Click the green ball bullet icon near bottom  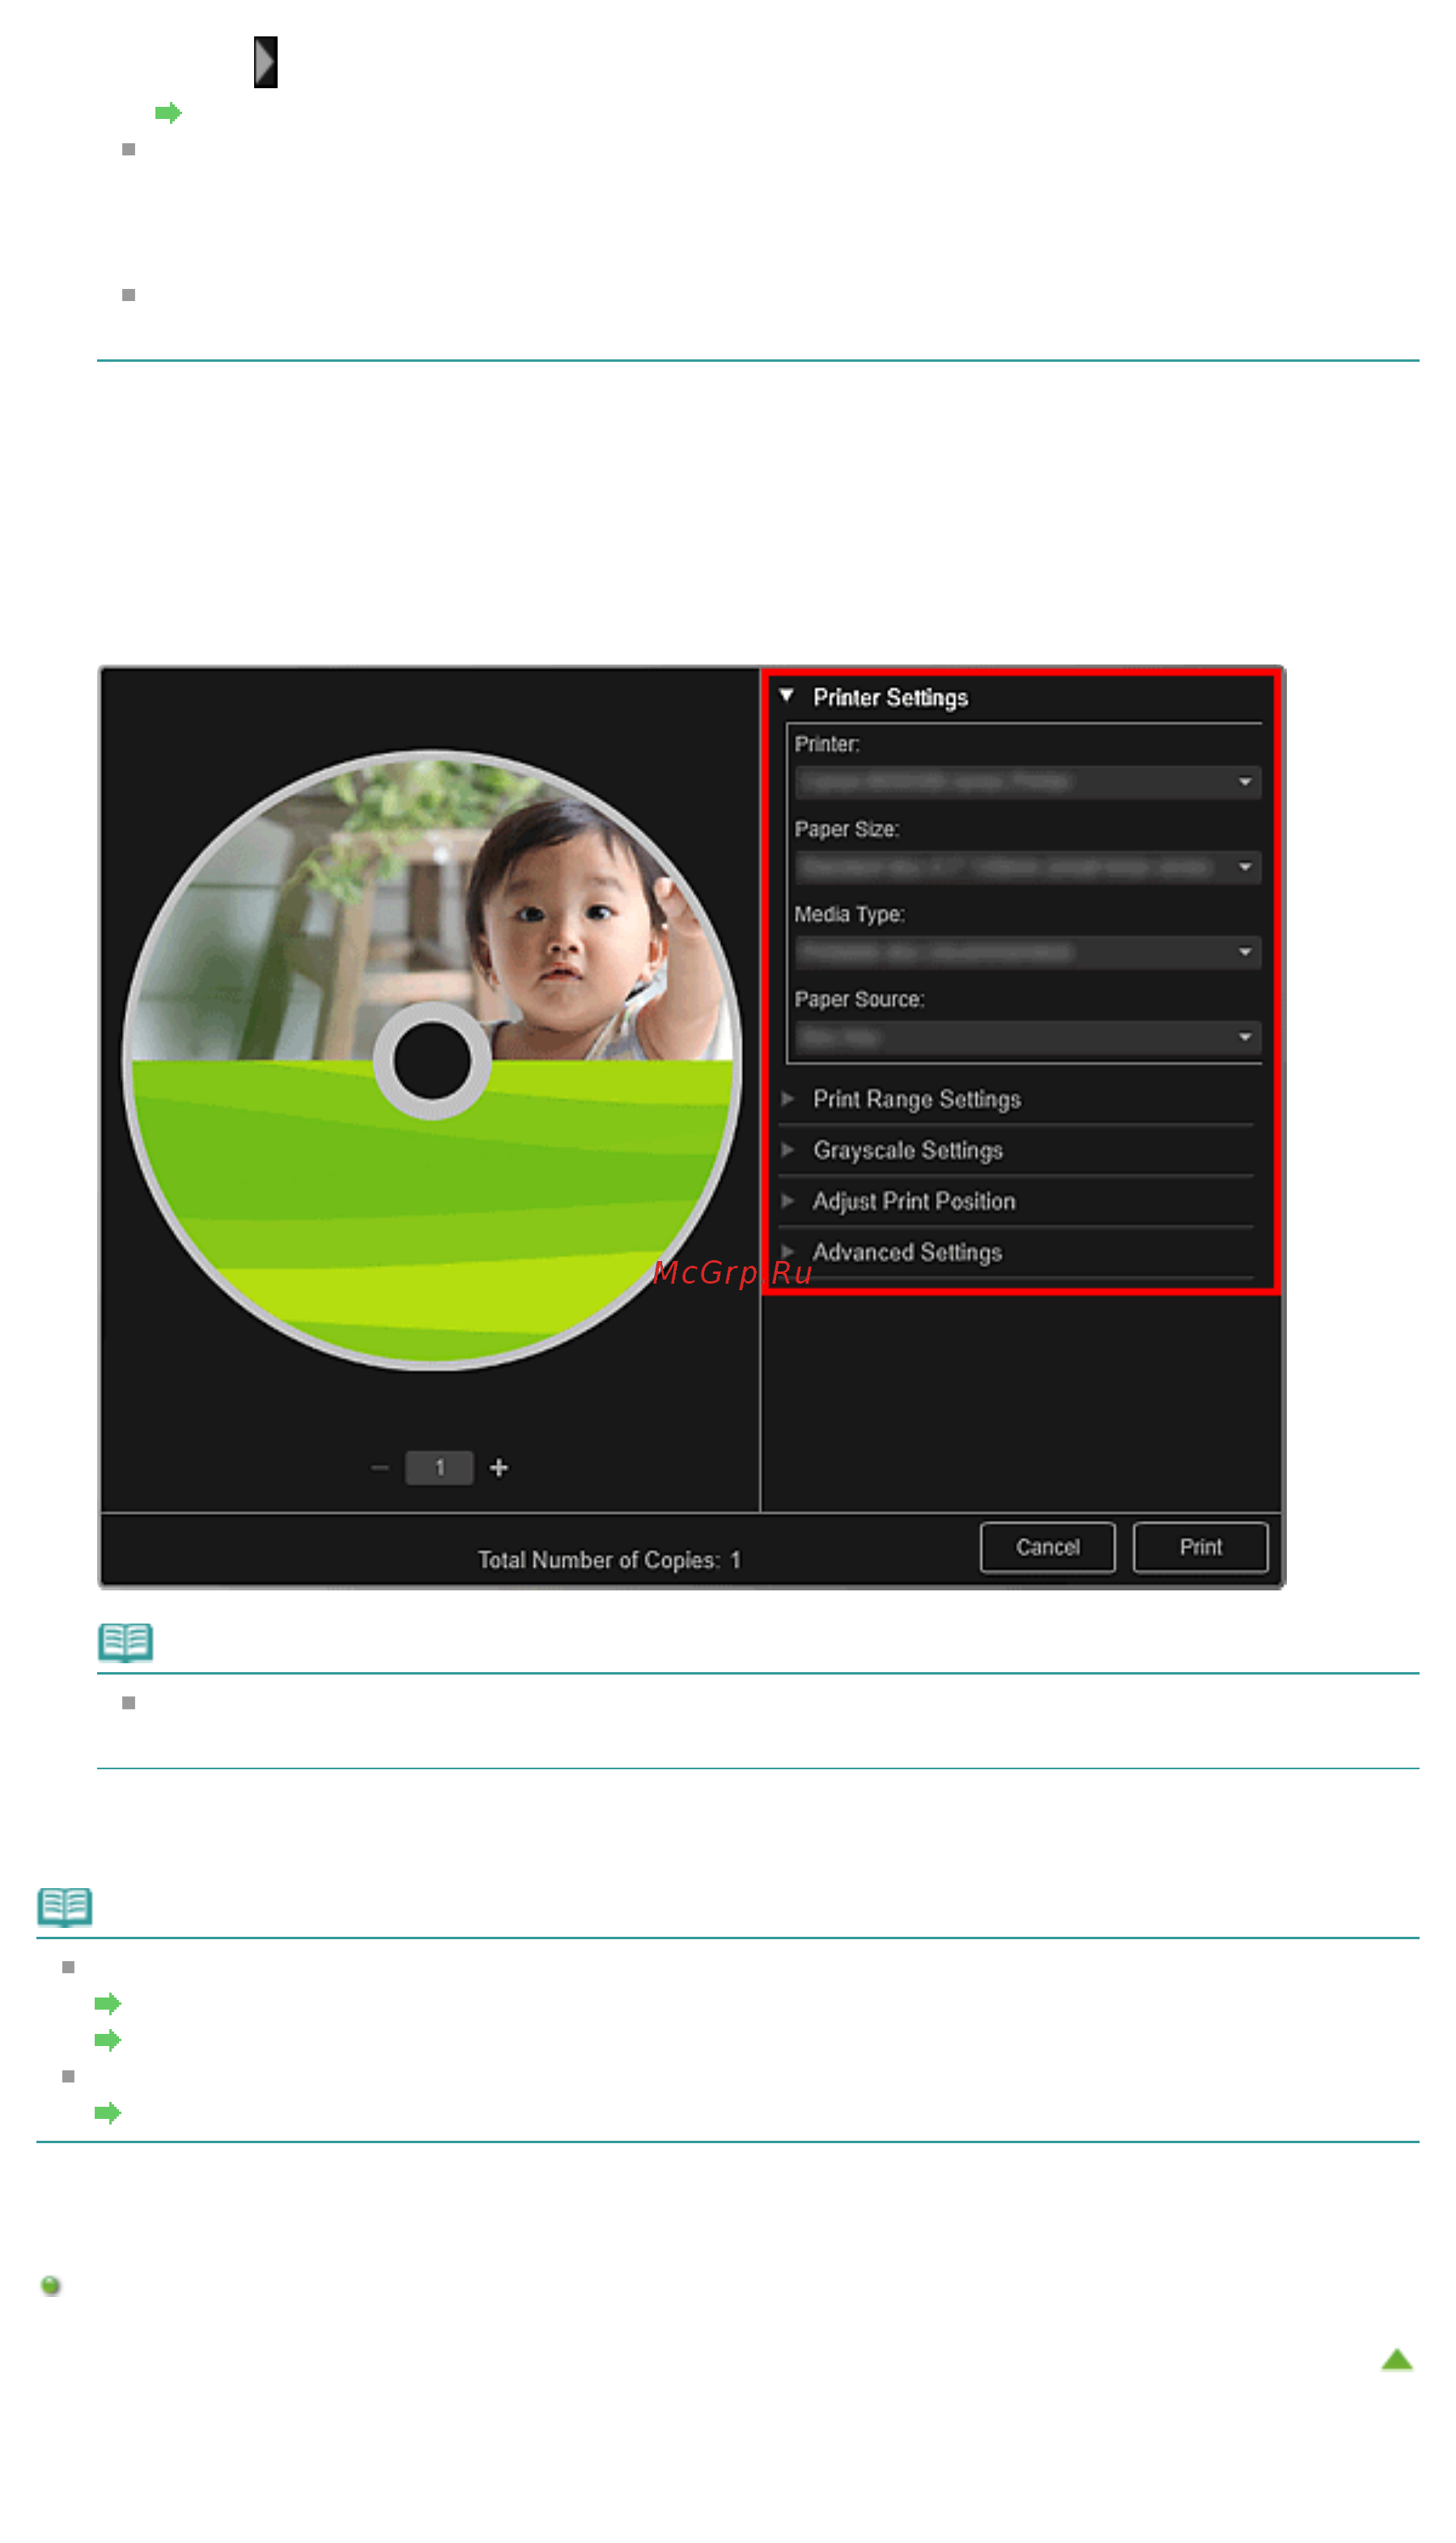tap(51, 2285)
